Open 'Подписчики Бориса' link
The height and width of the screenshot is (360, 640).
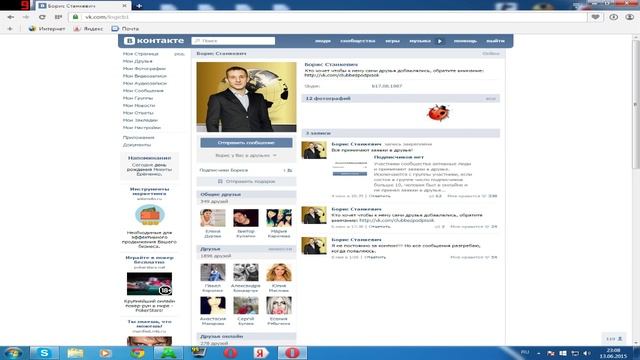(224, 170)
